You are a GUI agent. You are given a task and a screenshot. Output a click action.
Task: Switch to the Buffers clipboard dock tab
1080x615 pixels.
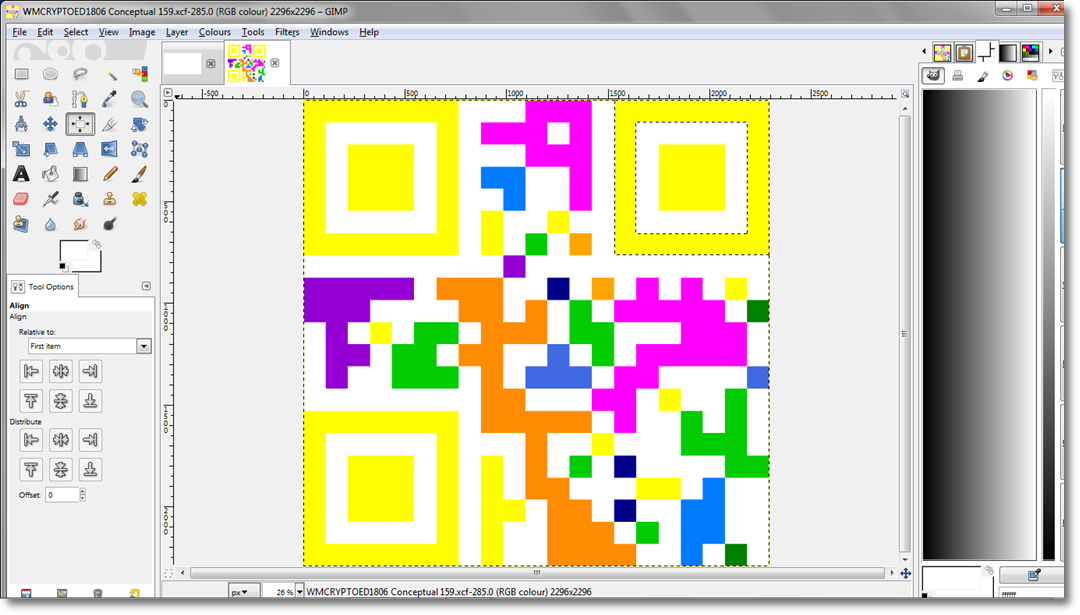coord(964,52)
